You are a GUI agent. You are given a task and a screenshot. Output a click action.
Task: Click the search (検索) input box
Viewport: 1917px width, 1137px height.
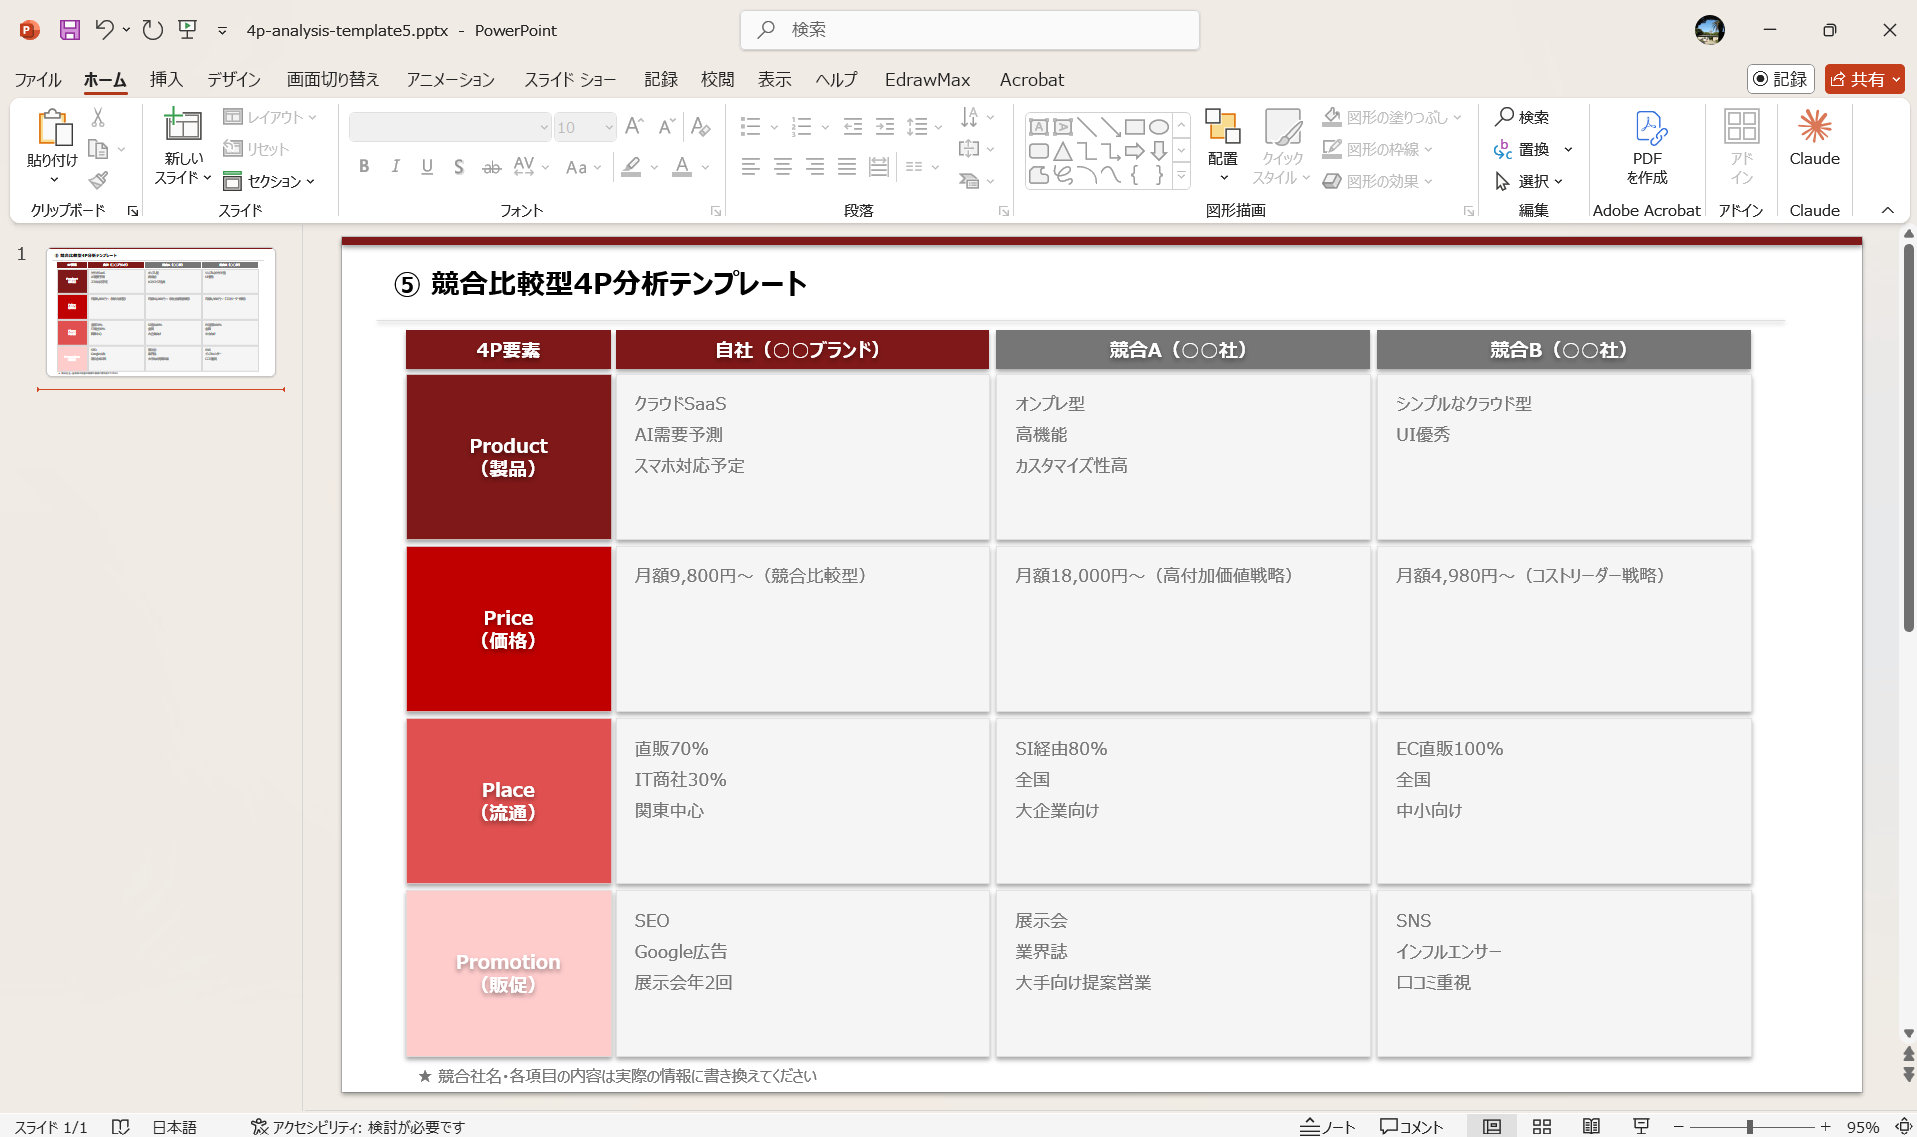(x=969, y=30)
